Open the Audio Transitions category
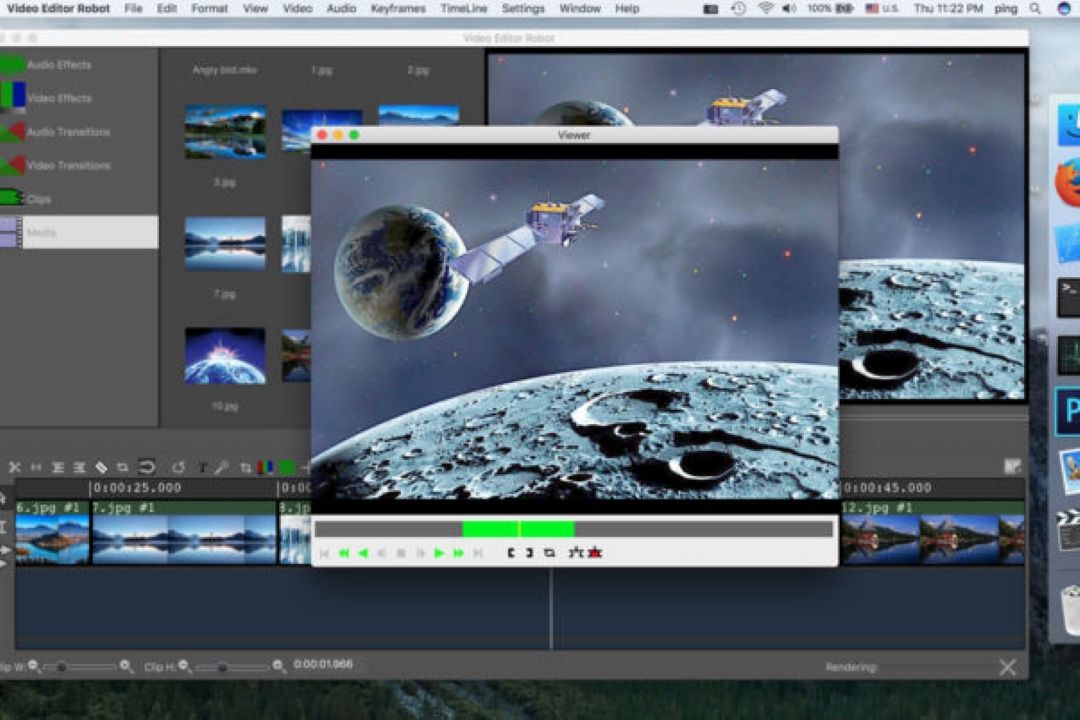Image resolution: width=1080 pixels, height=720 pixels. tap(68, 132)
